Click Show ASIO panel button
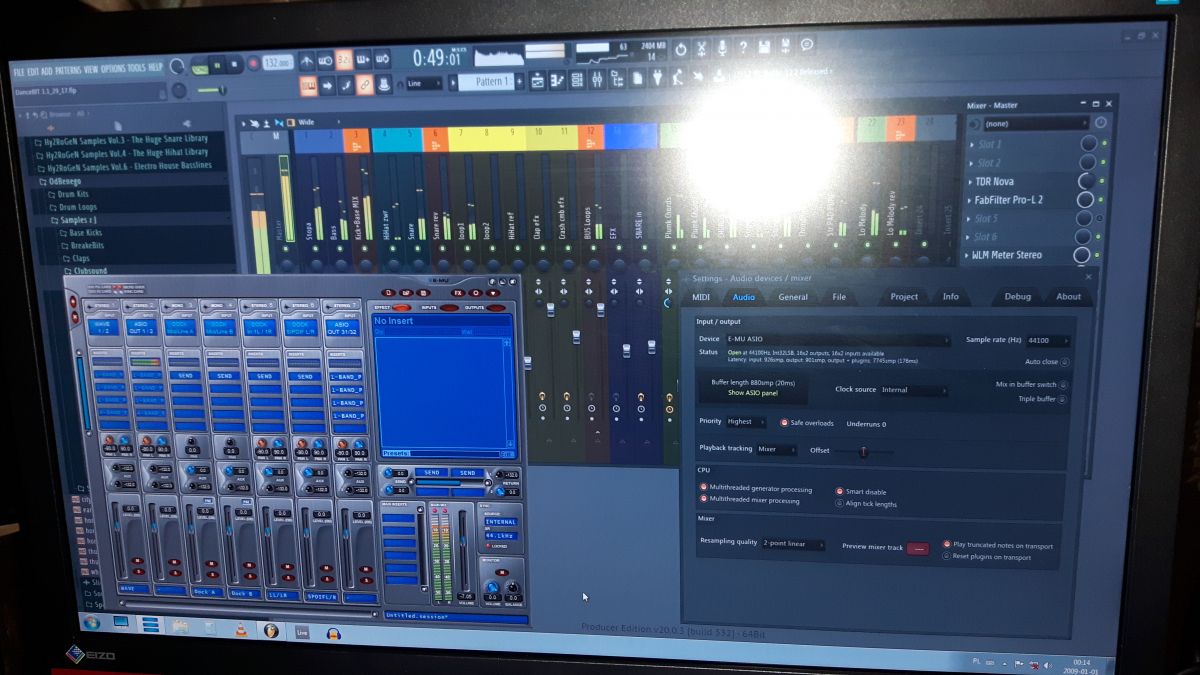Viewport: 1200px width, 675px height. pos(754,394)
